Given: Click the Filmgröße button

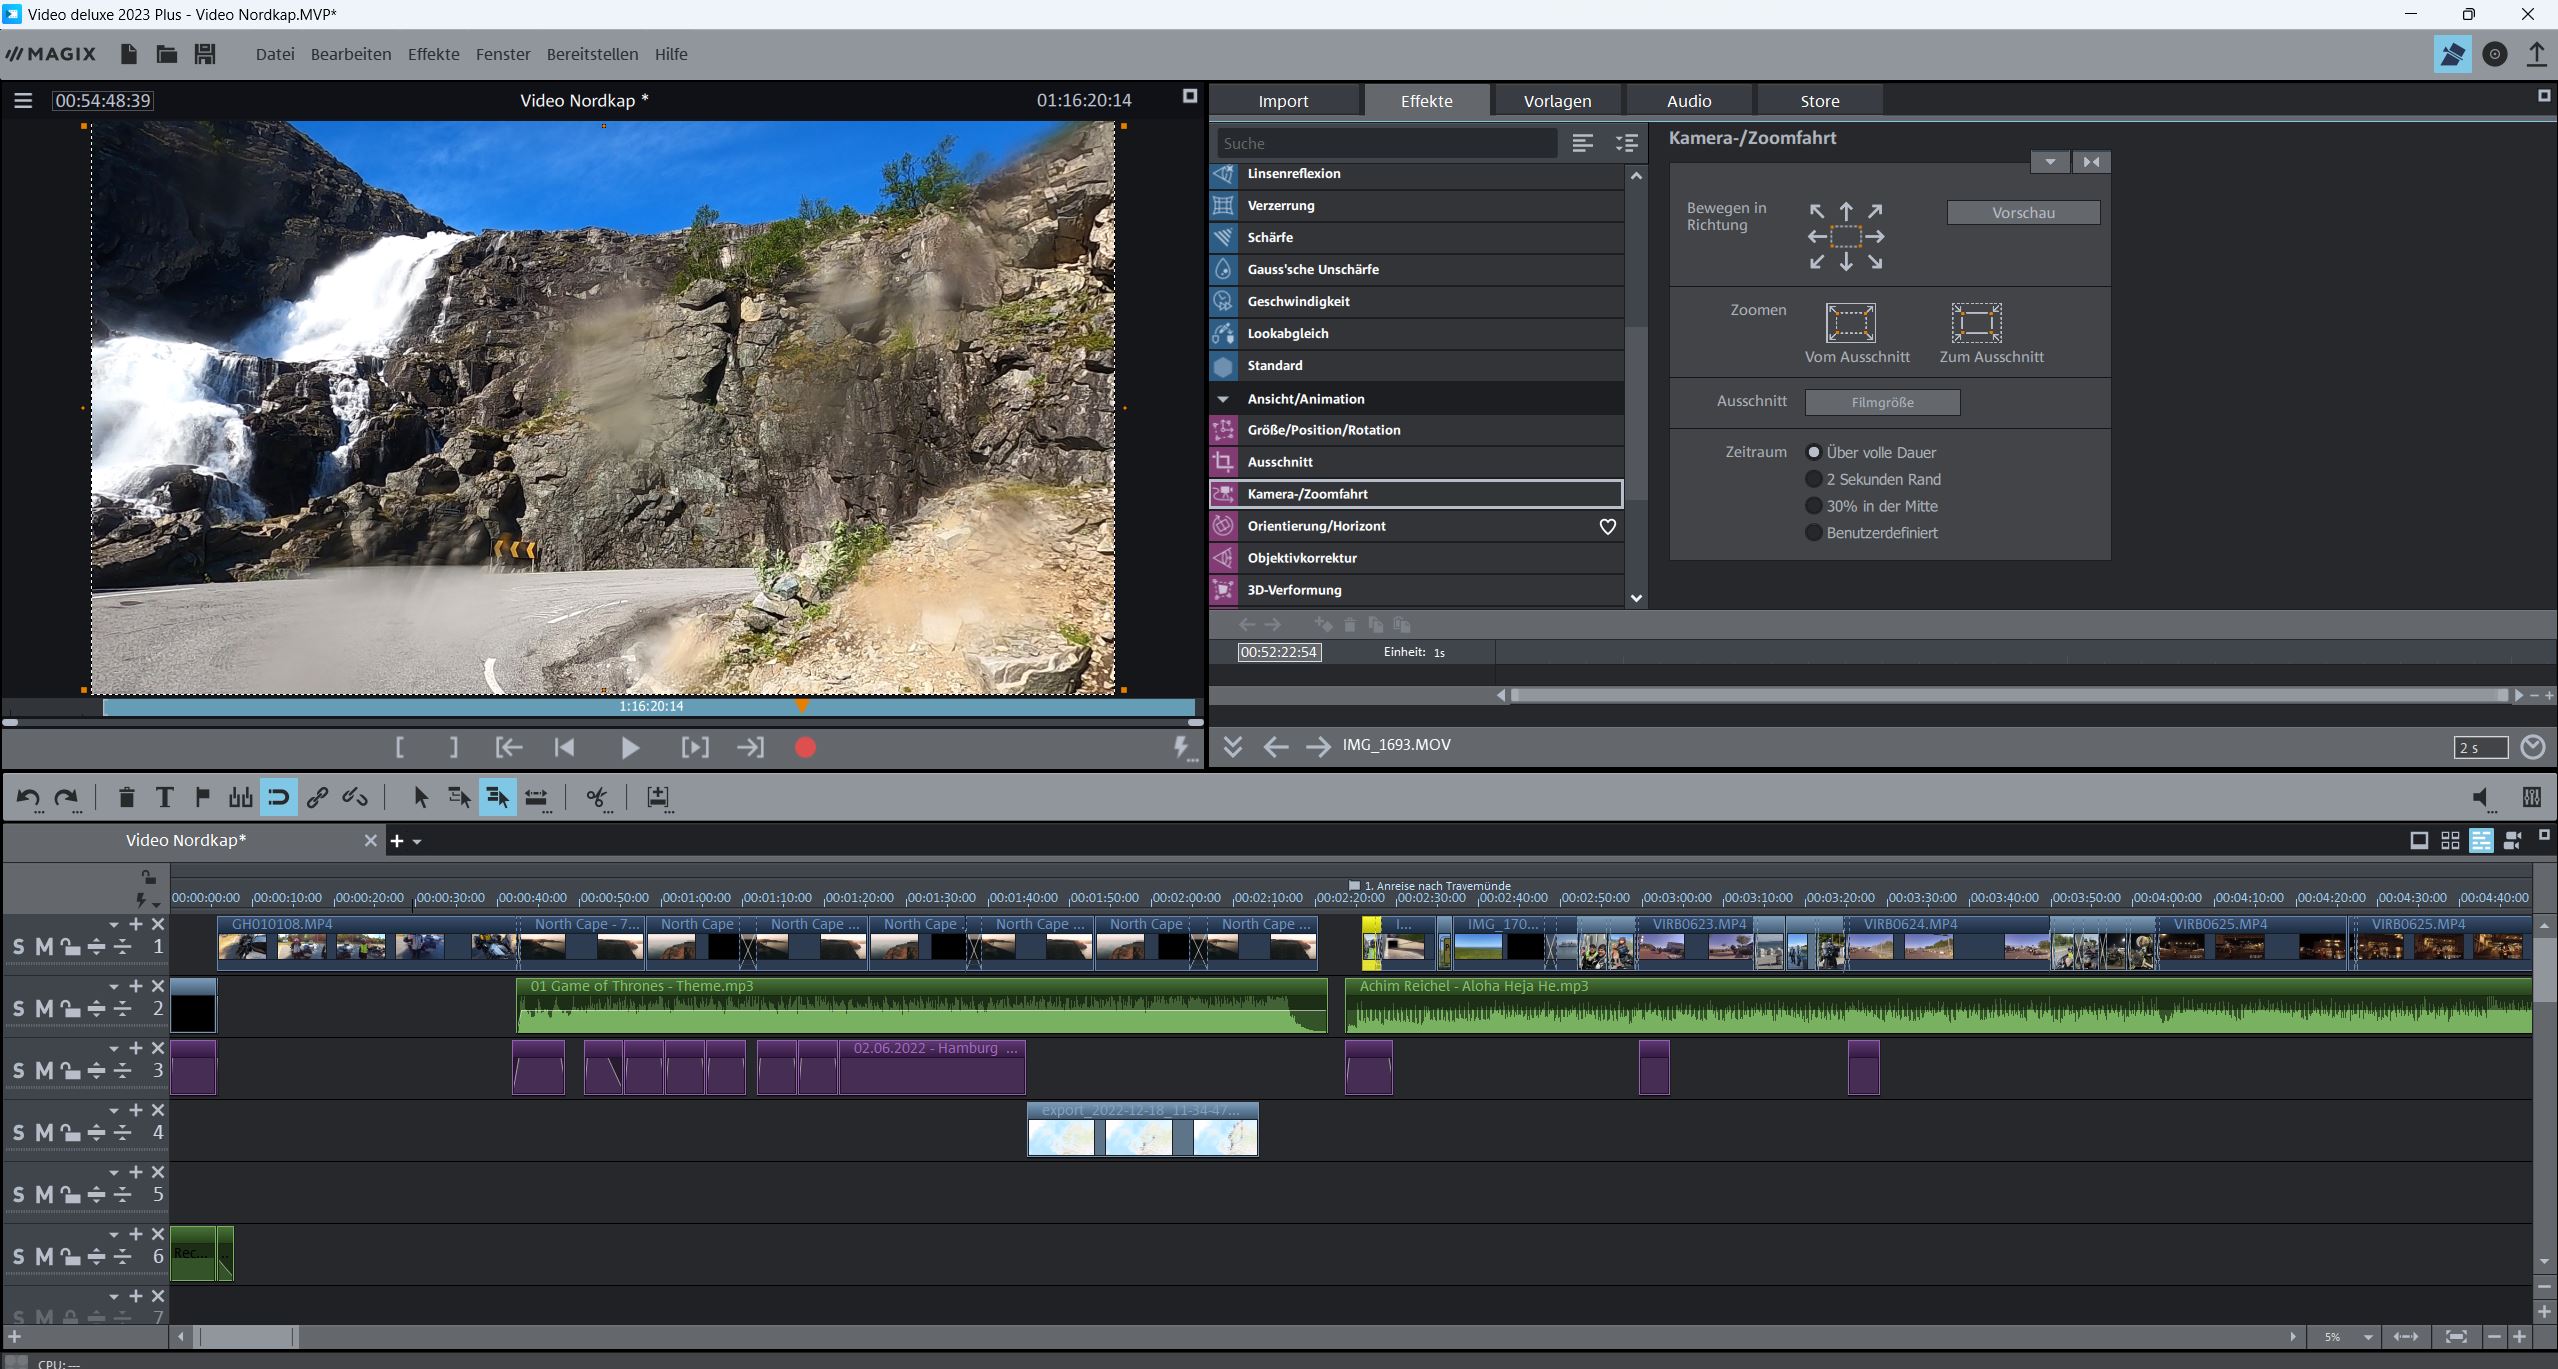Looking at the screenshot, I should 1881,402.
